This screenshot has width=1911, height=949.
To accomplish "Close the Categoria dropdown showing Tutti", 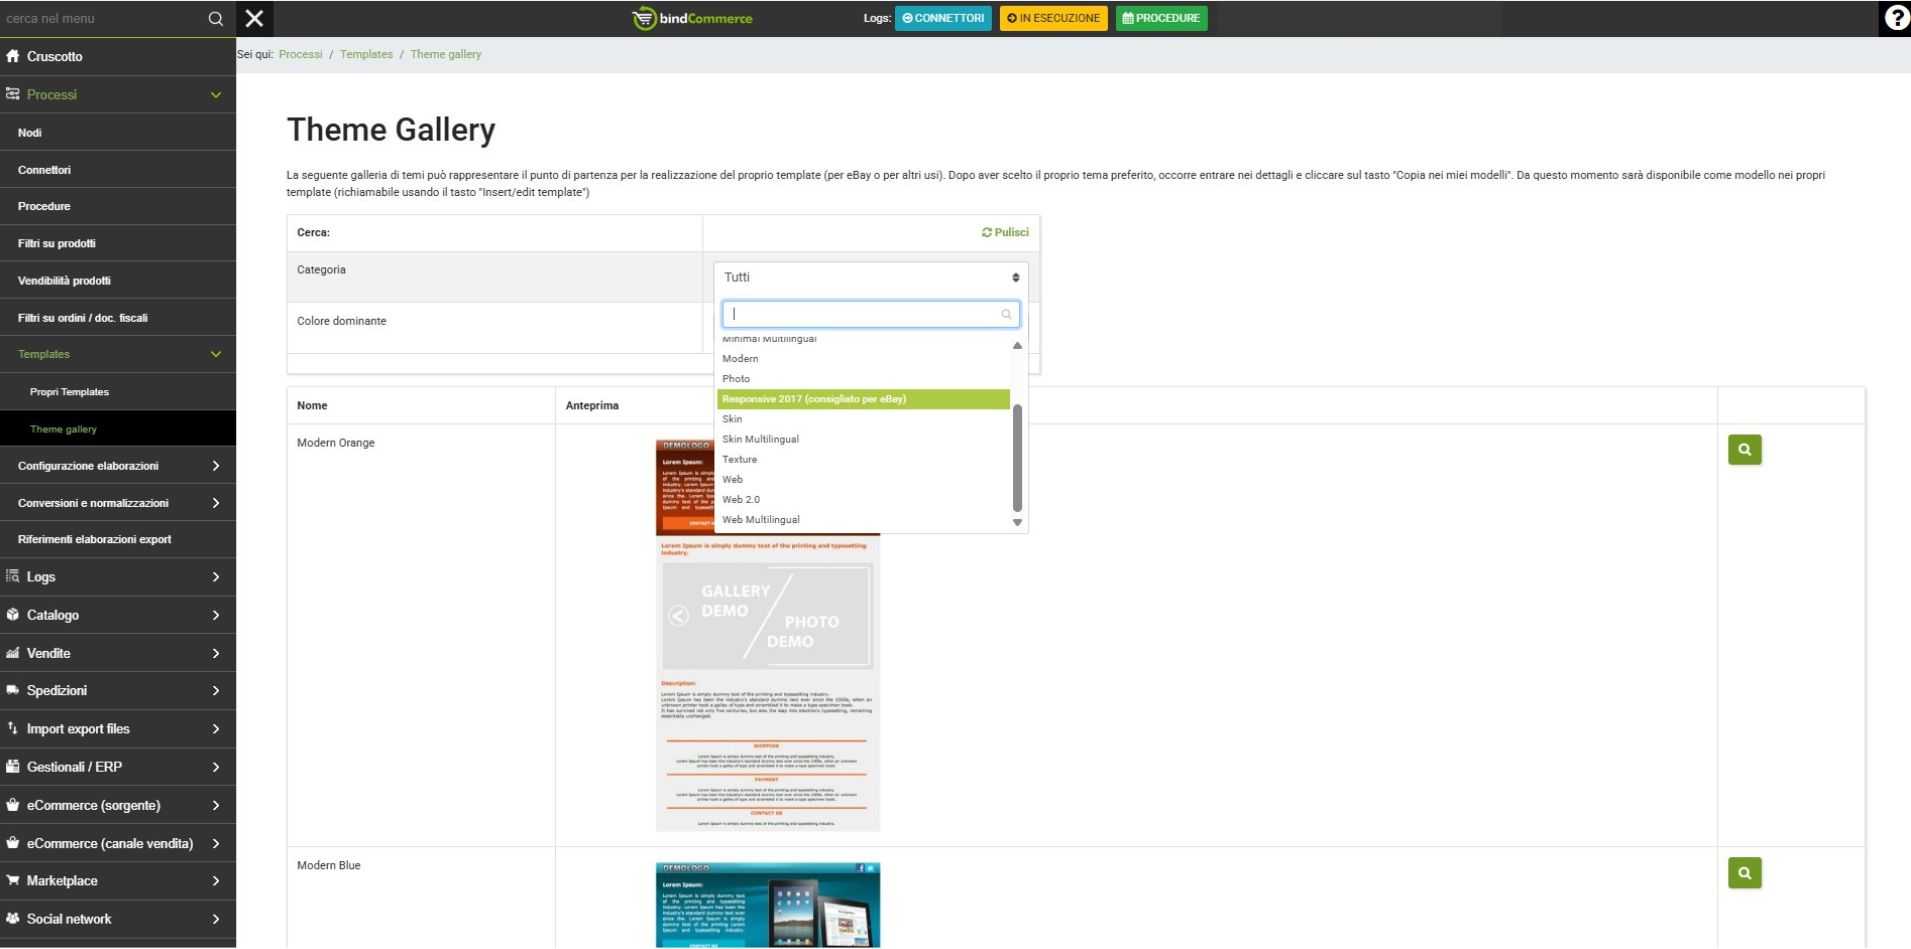I will [870, 278].
